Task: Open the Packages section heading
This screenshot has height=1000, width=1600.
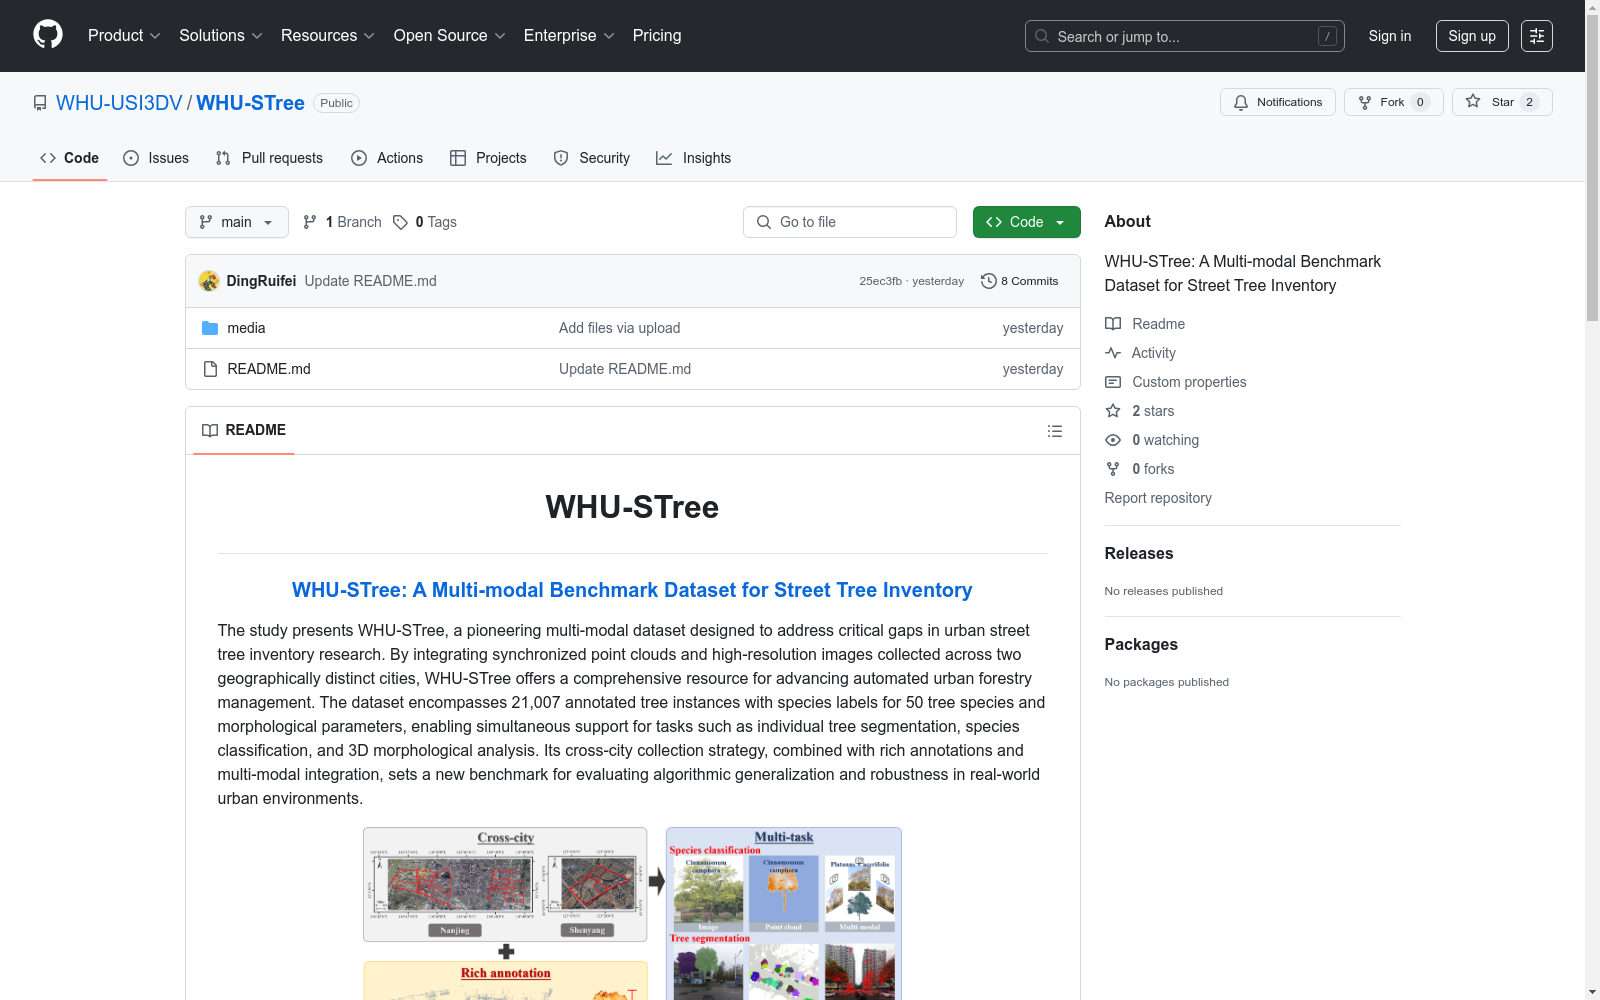Action: (1141, 645)
